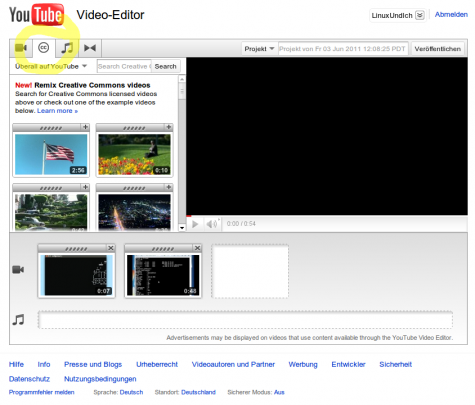Screen dimensions: 475x405
Task: Click the 0:00 / 0:54 time display
Action: click(241, 224)
